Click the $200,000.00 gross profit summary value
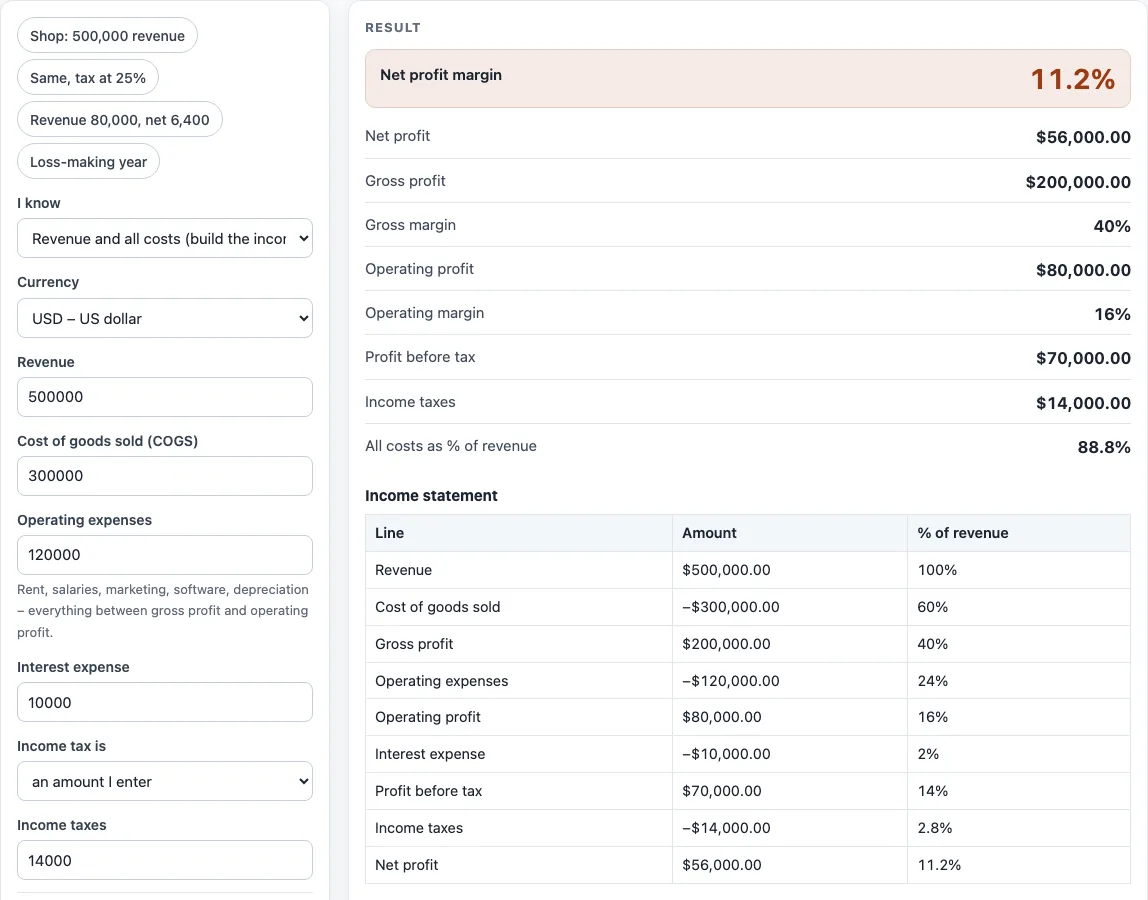 tap(1078, 182)
